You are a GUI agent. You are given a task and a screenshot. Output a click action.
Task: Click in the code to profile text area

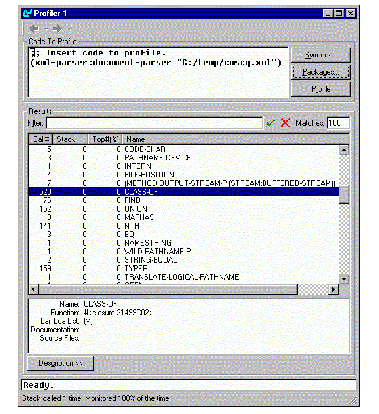pyautogui.click(x=158, y=72)
